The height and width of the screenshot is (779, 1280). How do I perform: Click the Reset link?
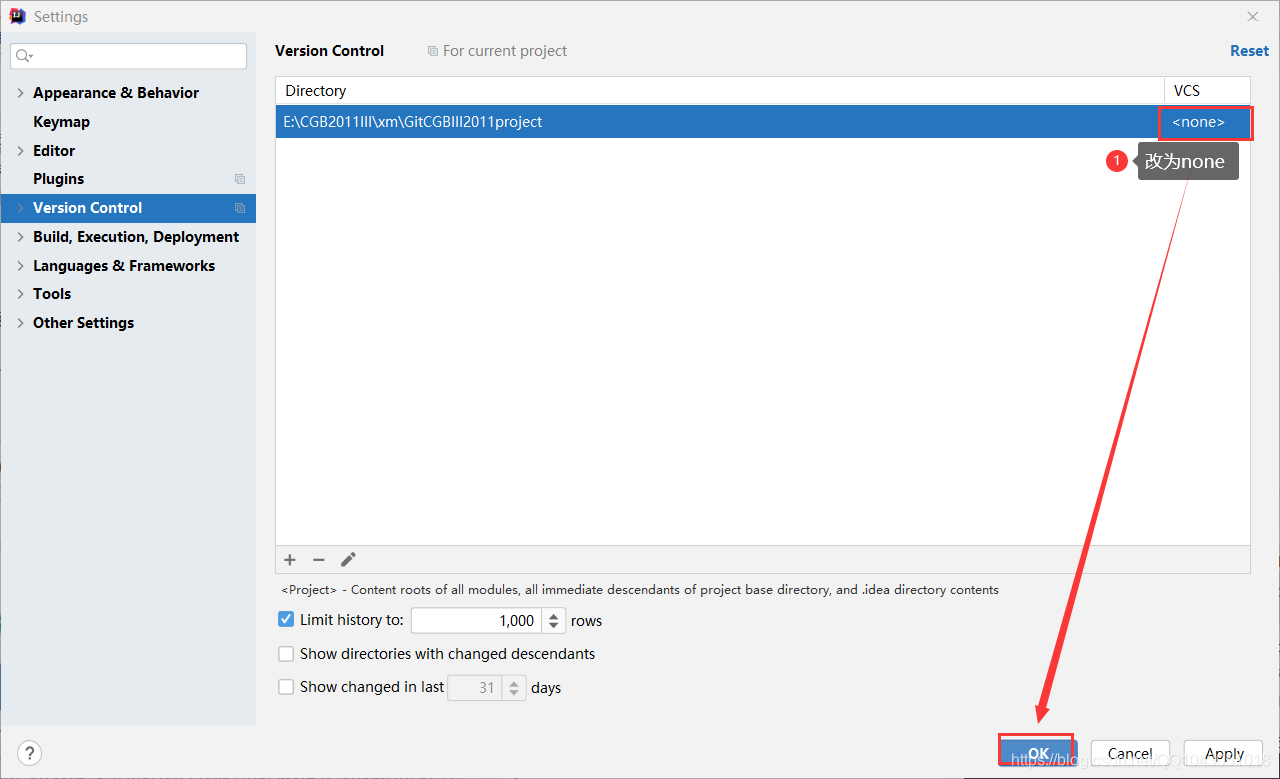[x=1249, y=51]
